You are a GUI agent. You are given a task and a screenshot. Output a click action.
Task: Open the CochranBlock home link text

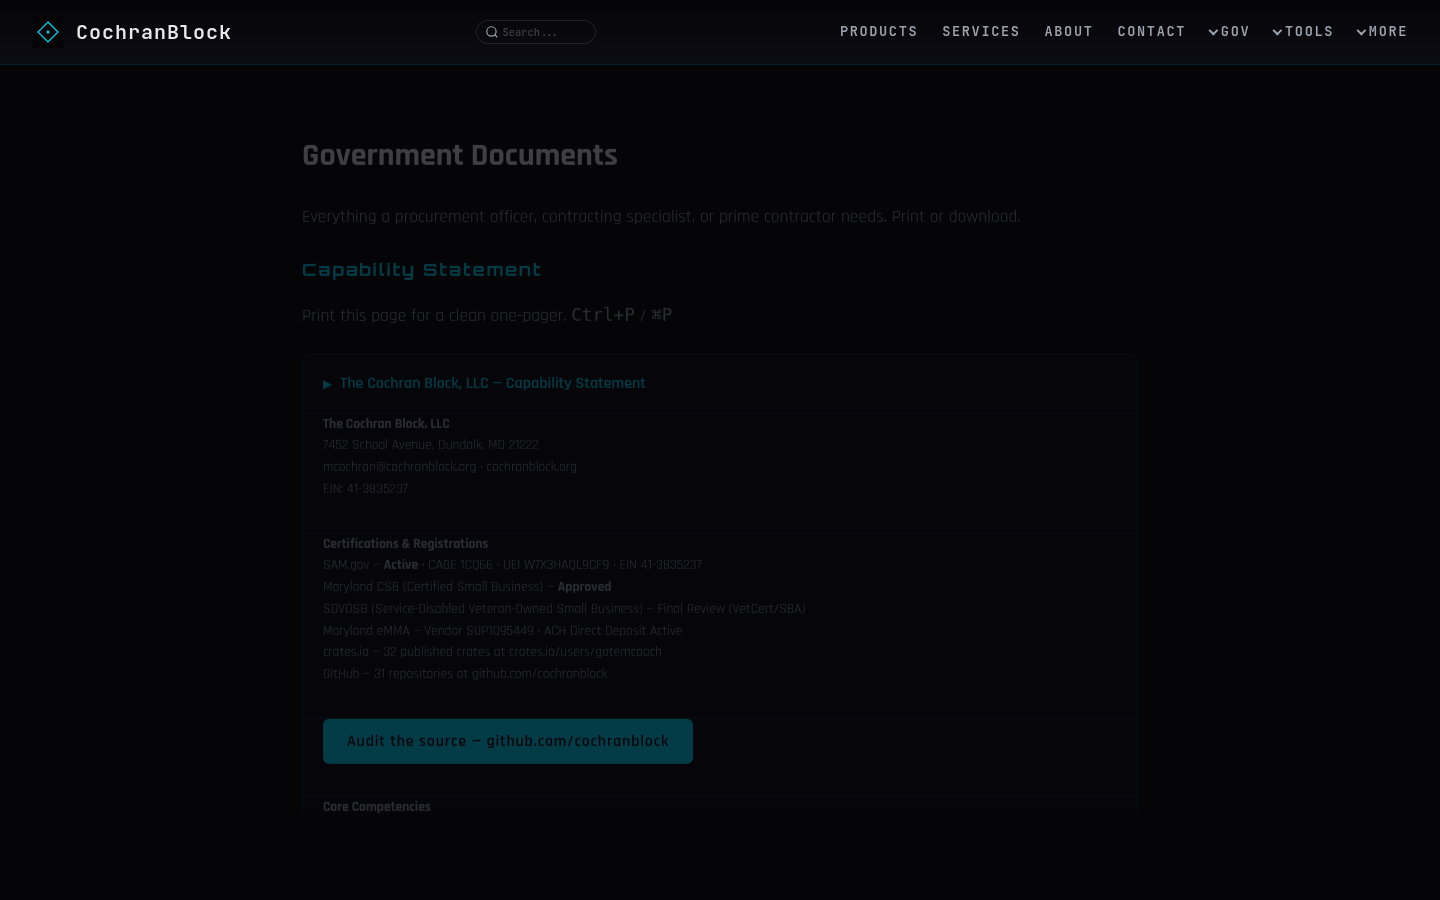[x=154, y=32]
